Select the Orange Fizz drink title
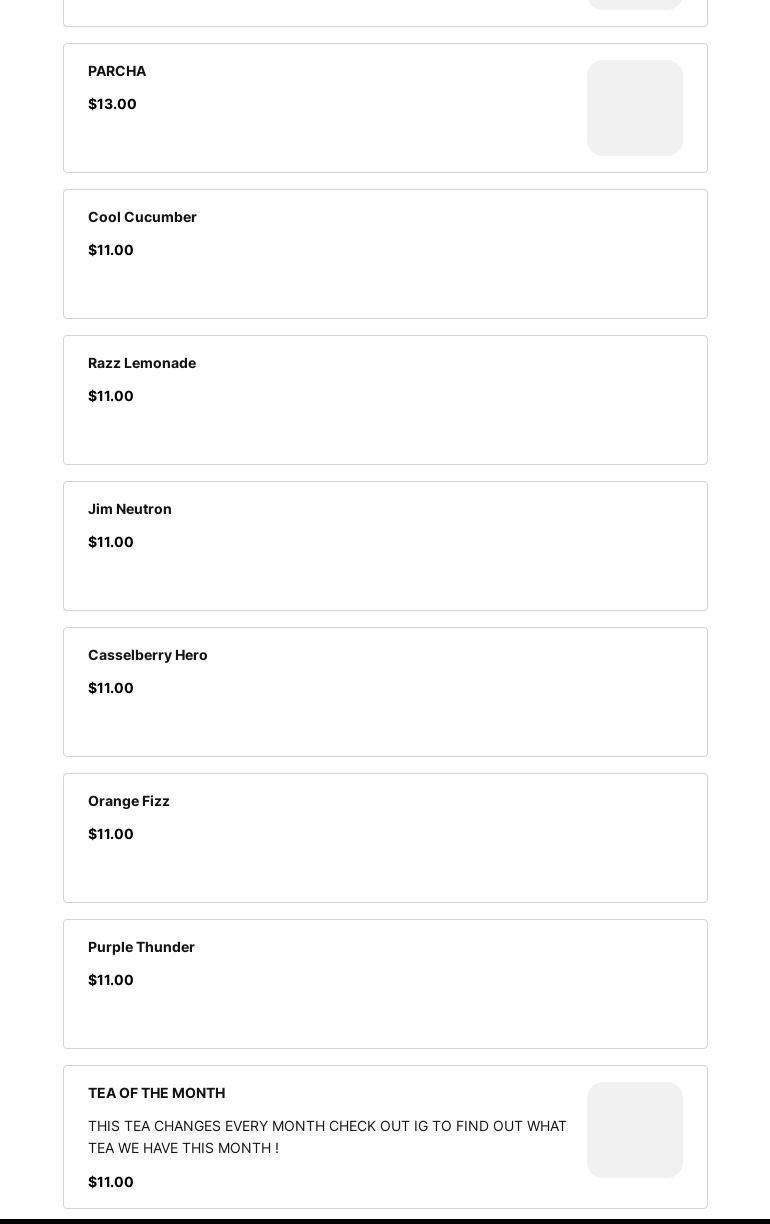 click(x=129, y=801)
